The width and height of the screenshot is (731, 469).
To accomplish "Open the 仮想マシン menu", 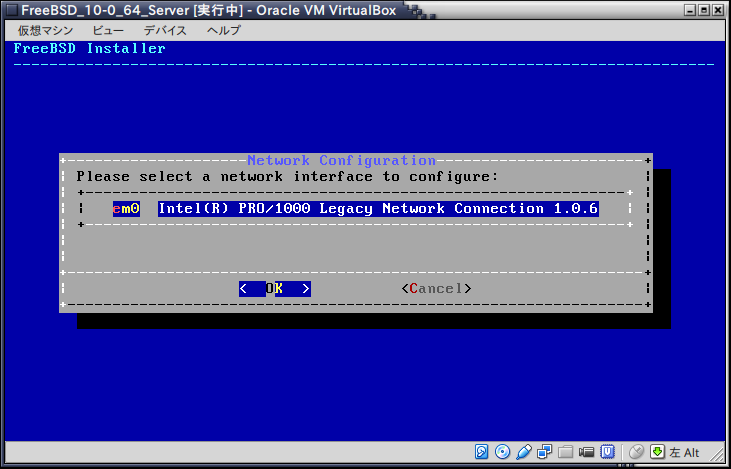I will [x=45, y=30].
